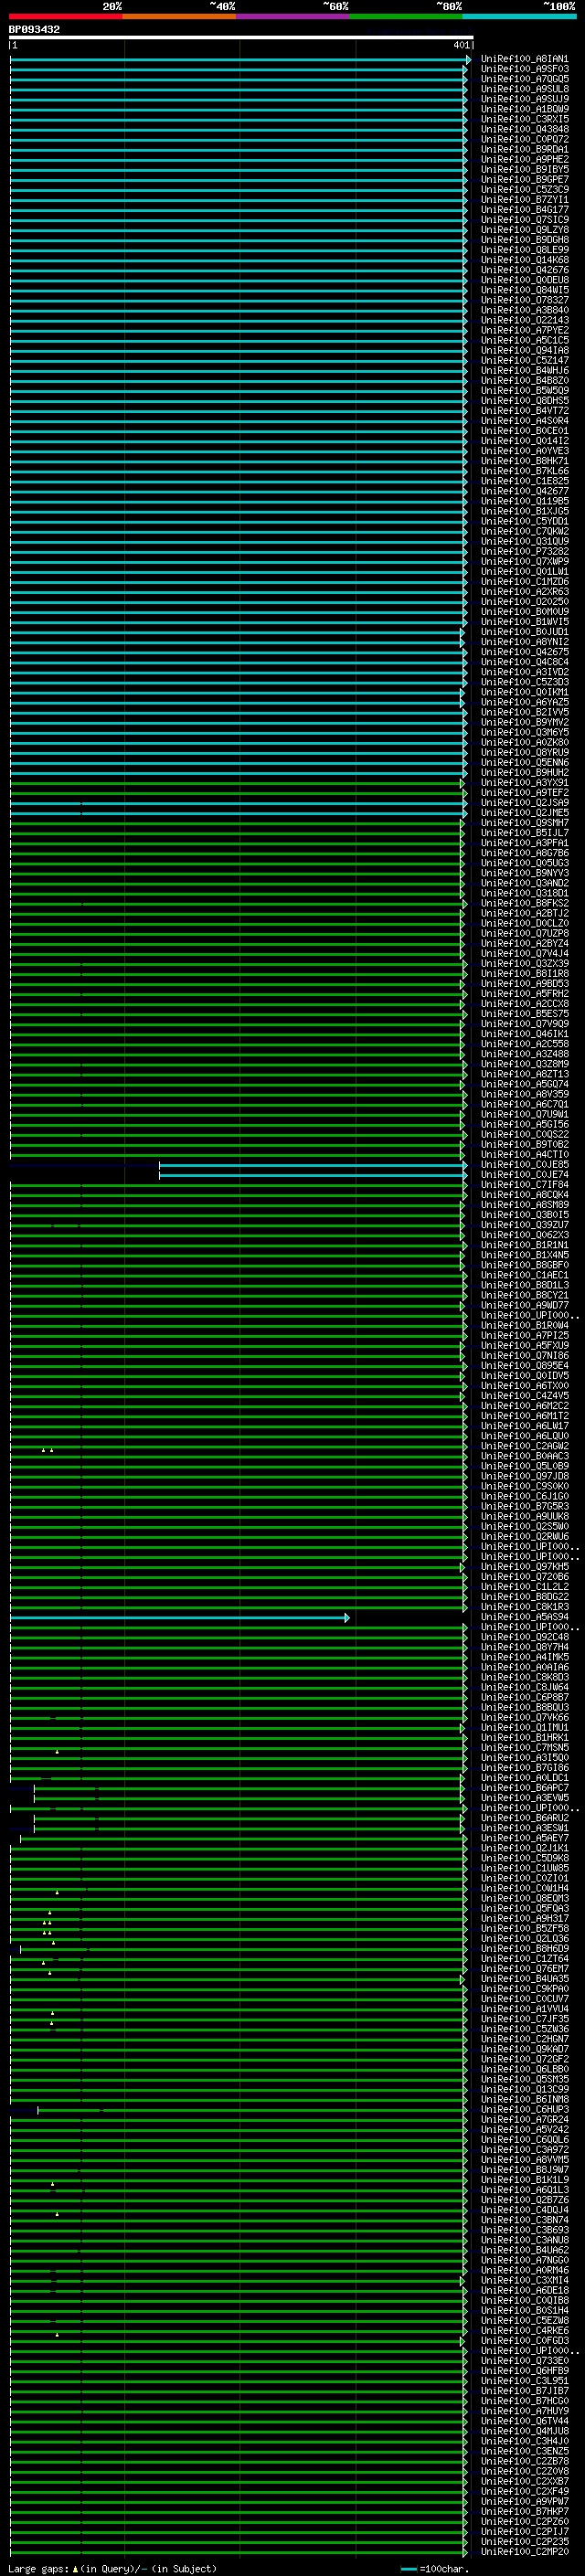Select the UniRef100_Q01412 label
The height and width of the screenshot is (2576, 585).
(x=524, y=441)
